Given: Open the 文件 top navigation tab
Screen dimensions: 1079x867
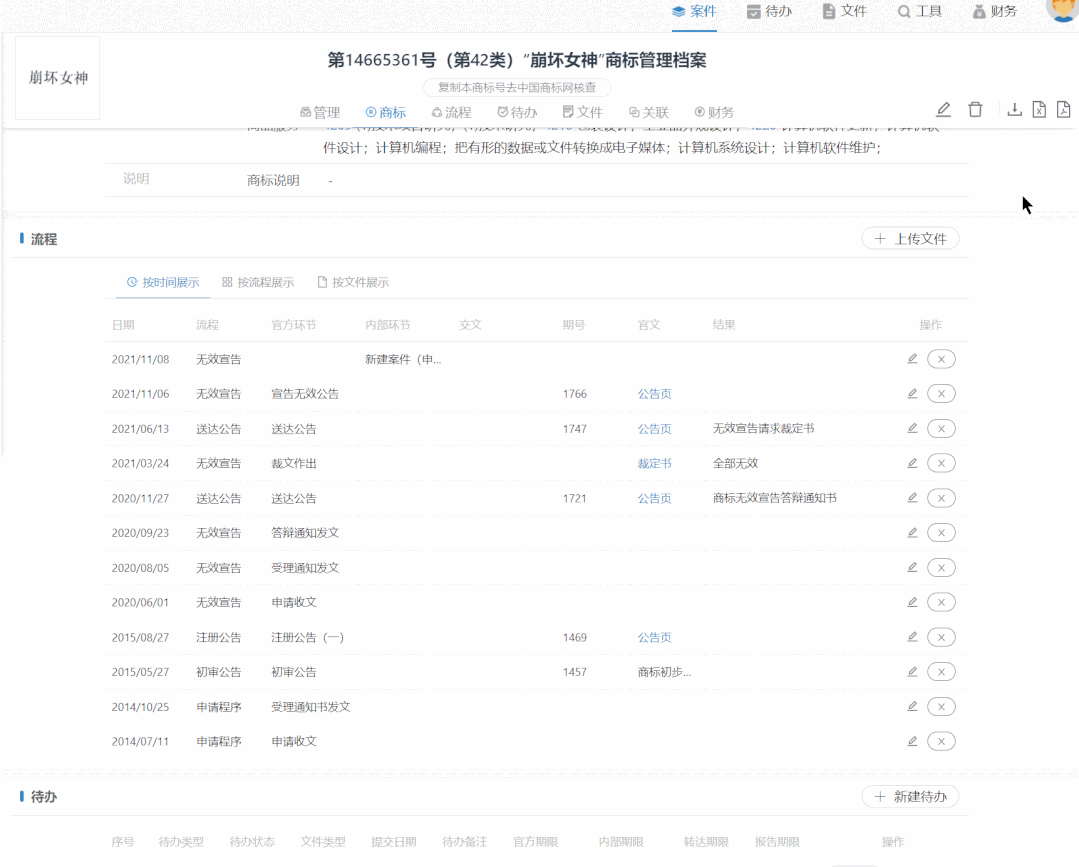Looking at the screenshot, I should 844,12.
